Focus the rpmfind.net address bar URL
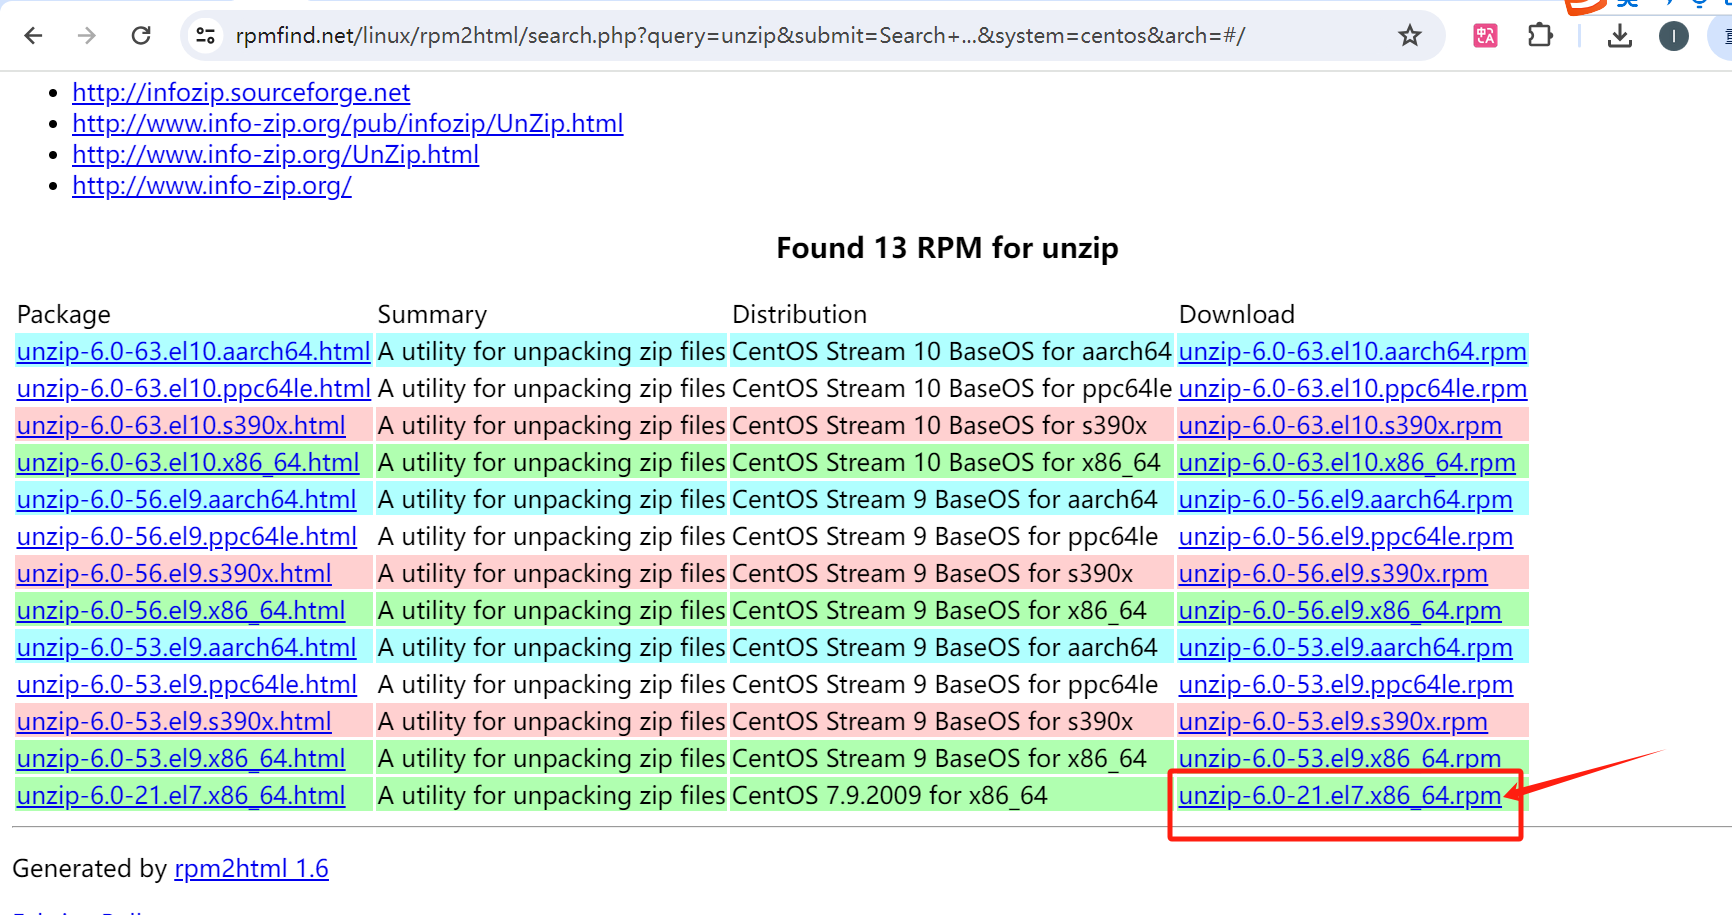This screenshot has height=915, width=1732. (740, 36)
